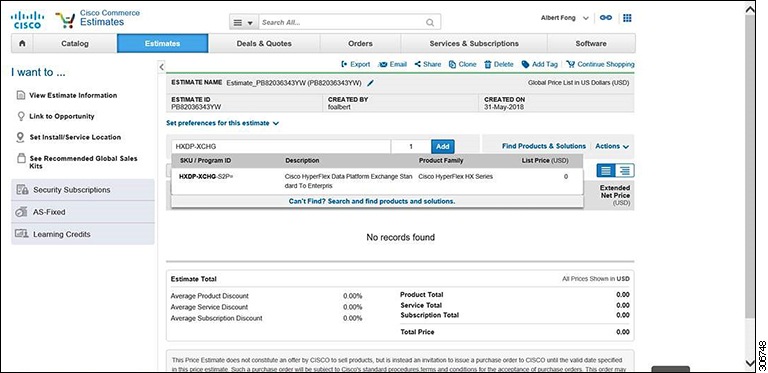Screen dimensions: 768x373
Task: Open the Actions dropdown
Action: (x=612, y=146)
